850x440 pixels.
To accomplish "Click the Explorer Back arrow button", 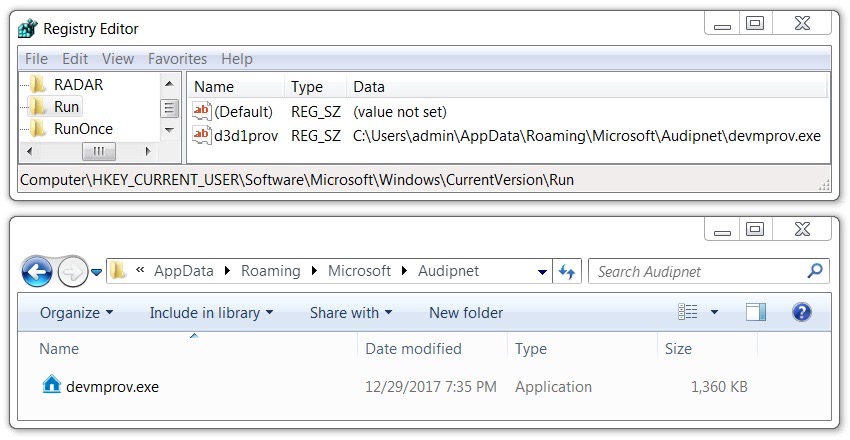I will tap(37, 272).
